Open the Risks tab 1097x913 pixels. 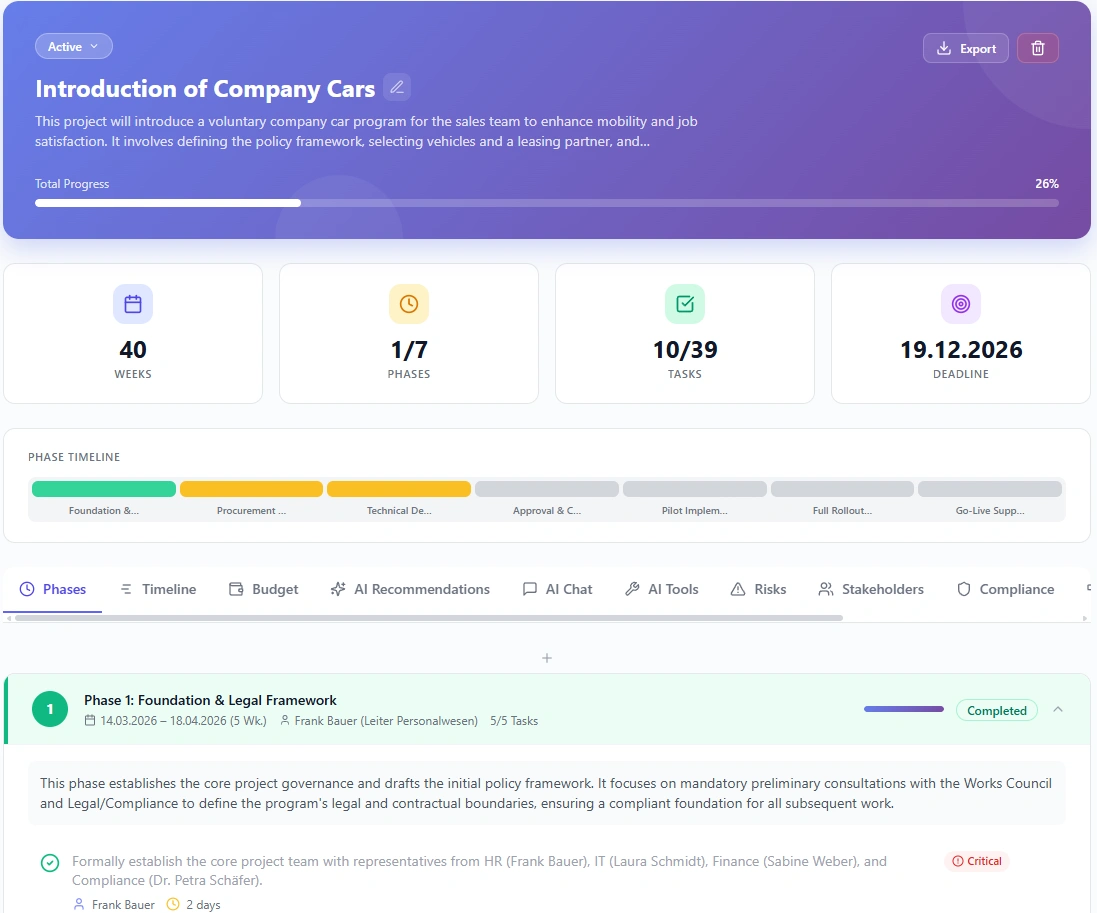(x=758, y=589)
